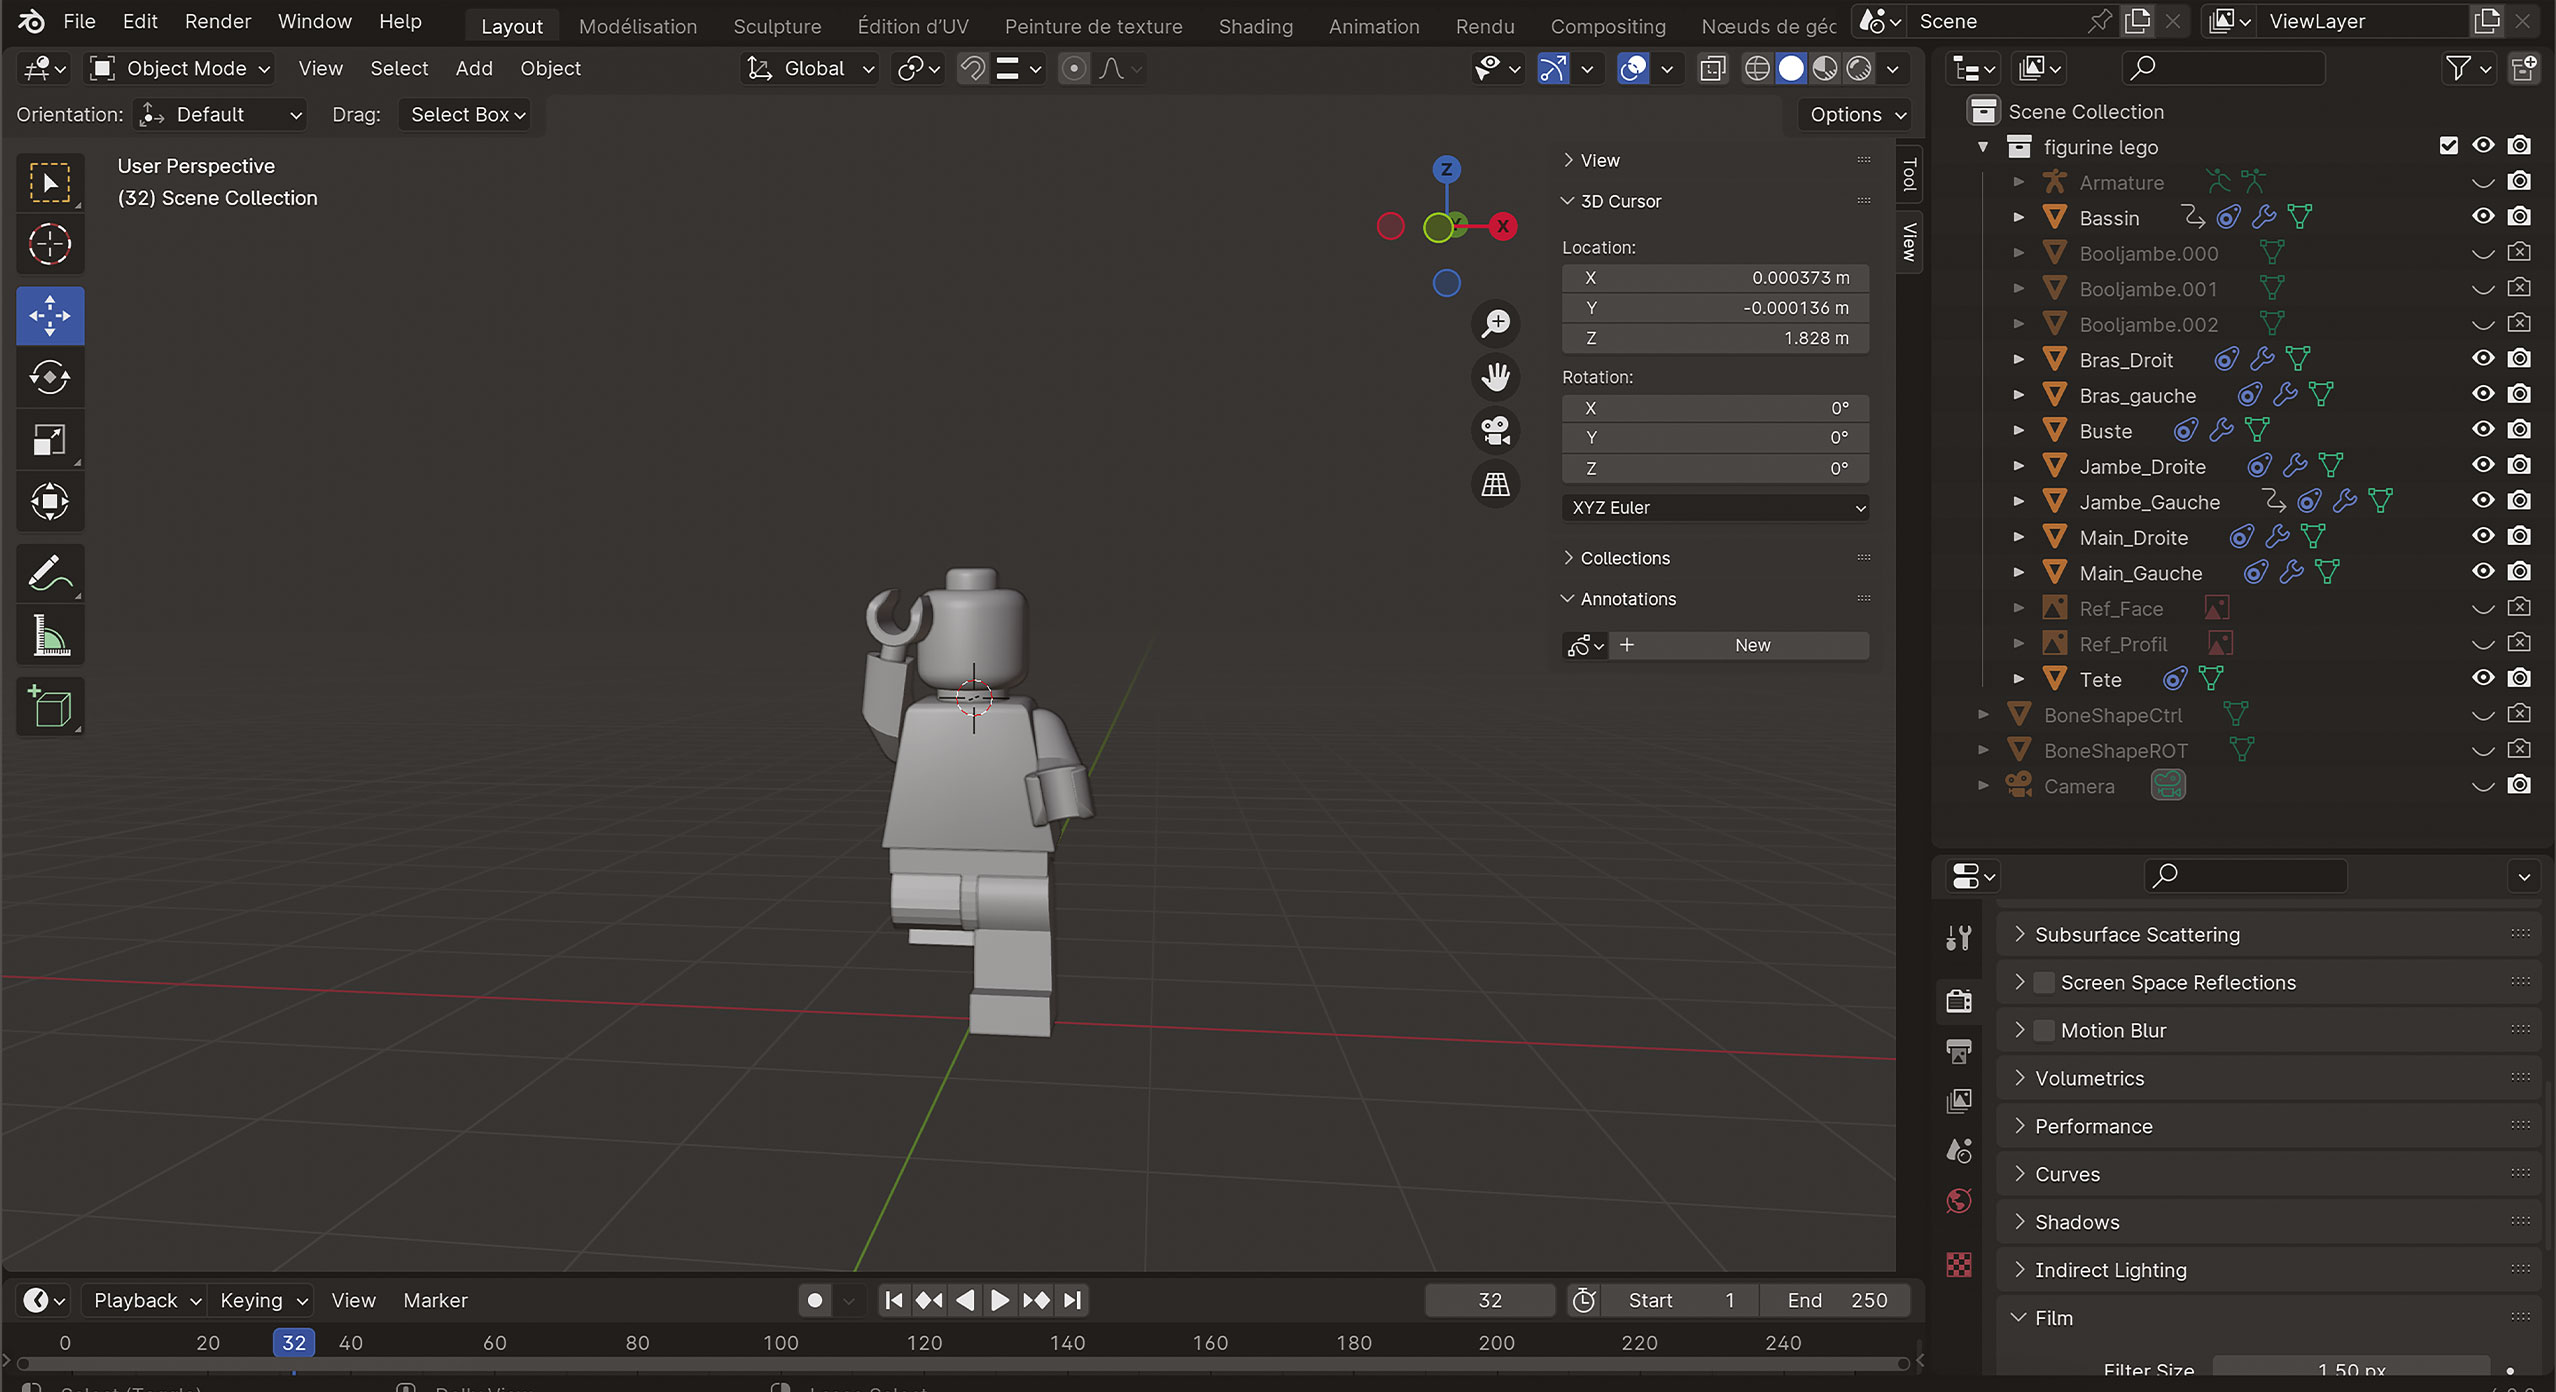The height and width of the screenshot is (1392, 2556).
Task: Click the Add Cube tool icon
Action: tap(50, 707)
